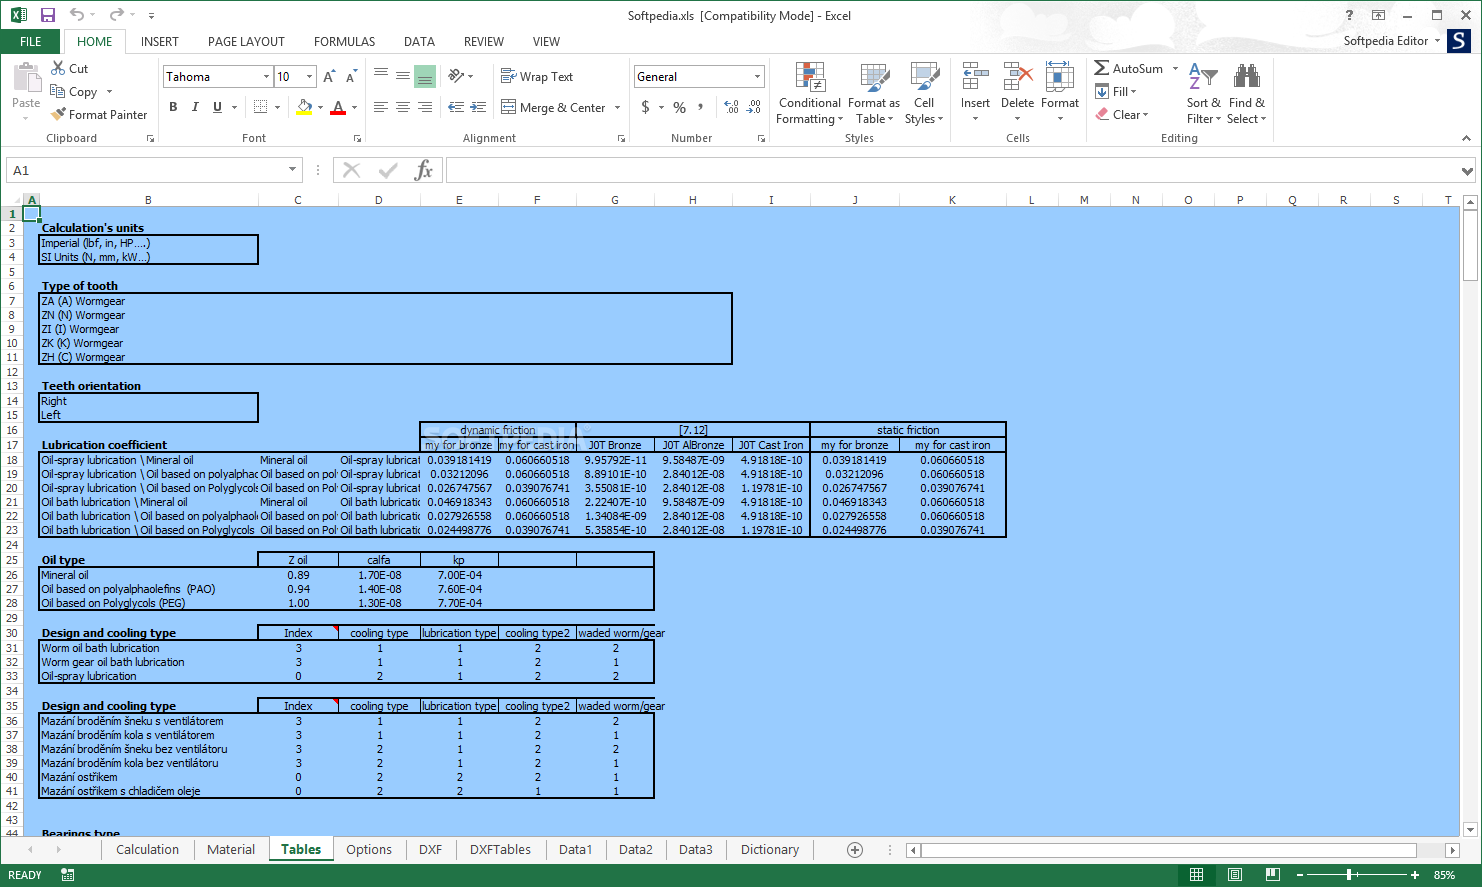Open Cell Styles gallery
The width and height of the screenshot is (1482, 887).
pos(924,93)
